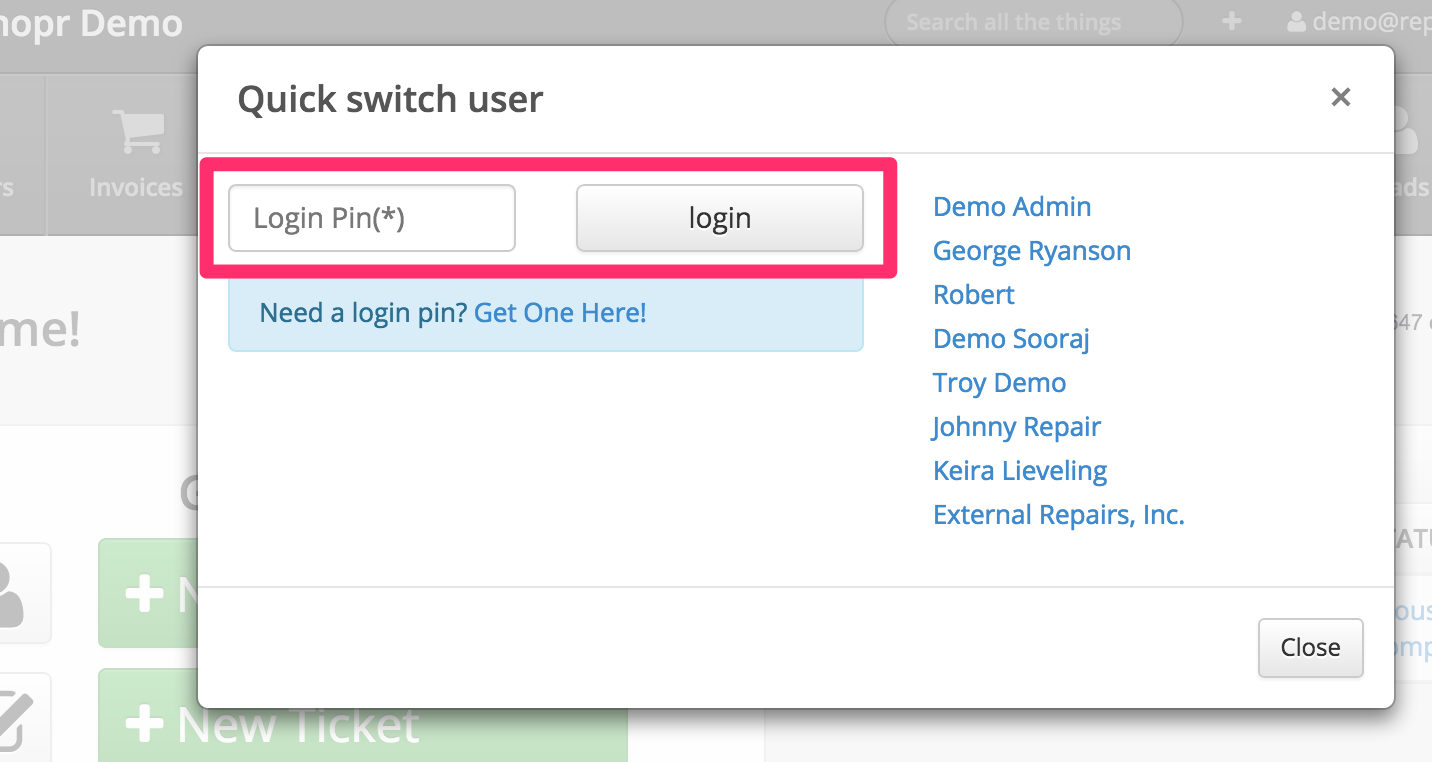1432x762 pixels.
Task: Click the Close button in dialog footer
Action: (x=1310, y=648)
